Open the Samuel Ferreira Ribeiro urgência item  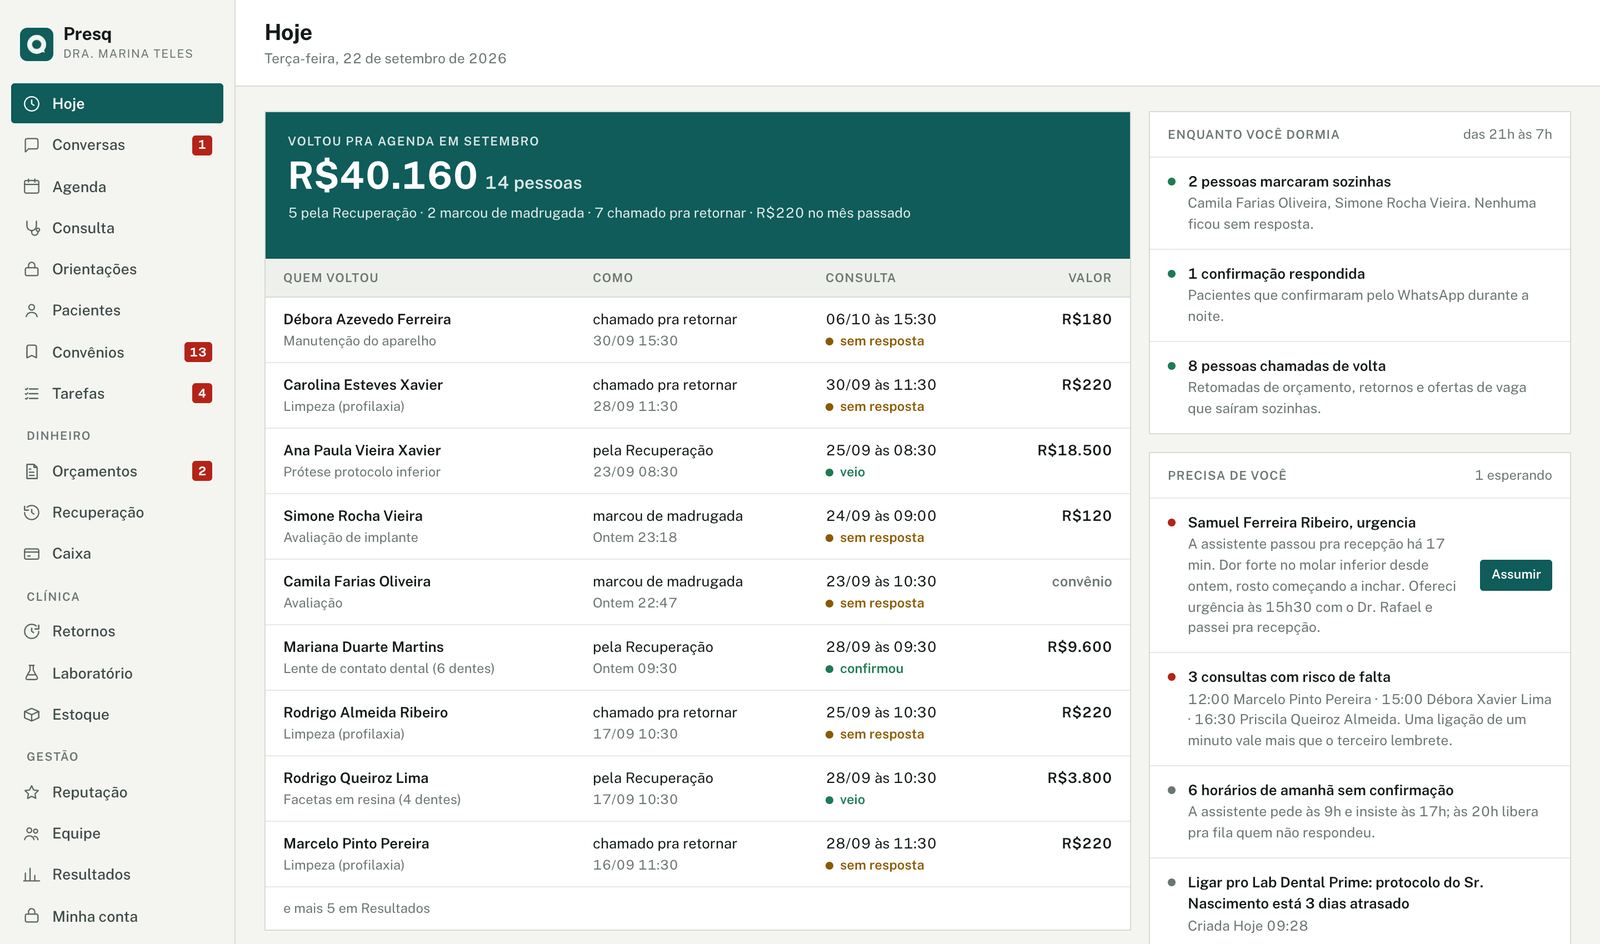click(x=1359, y=575)
